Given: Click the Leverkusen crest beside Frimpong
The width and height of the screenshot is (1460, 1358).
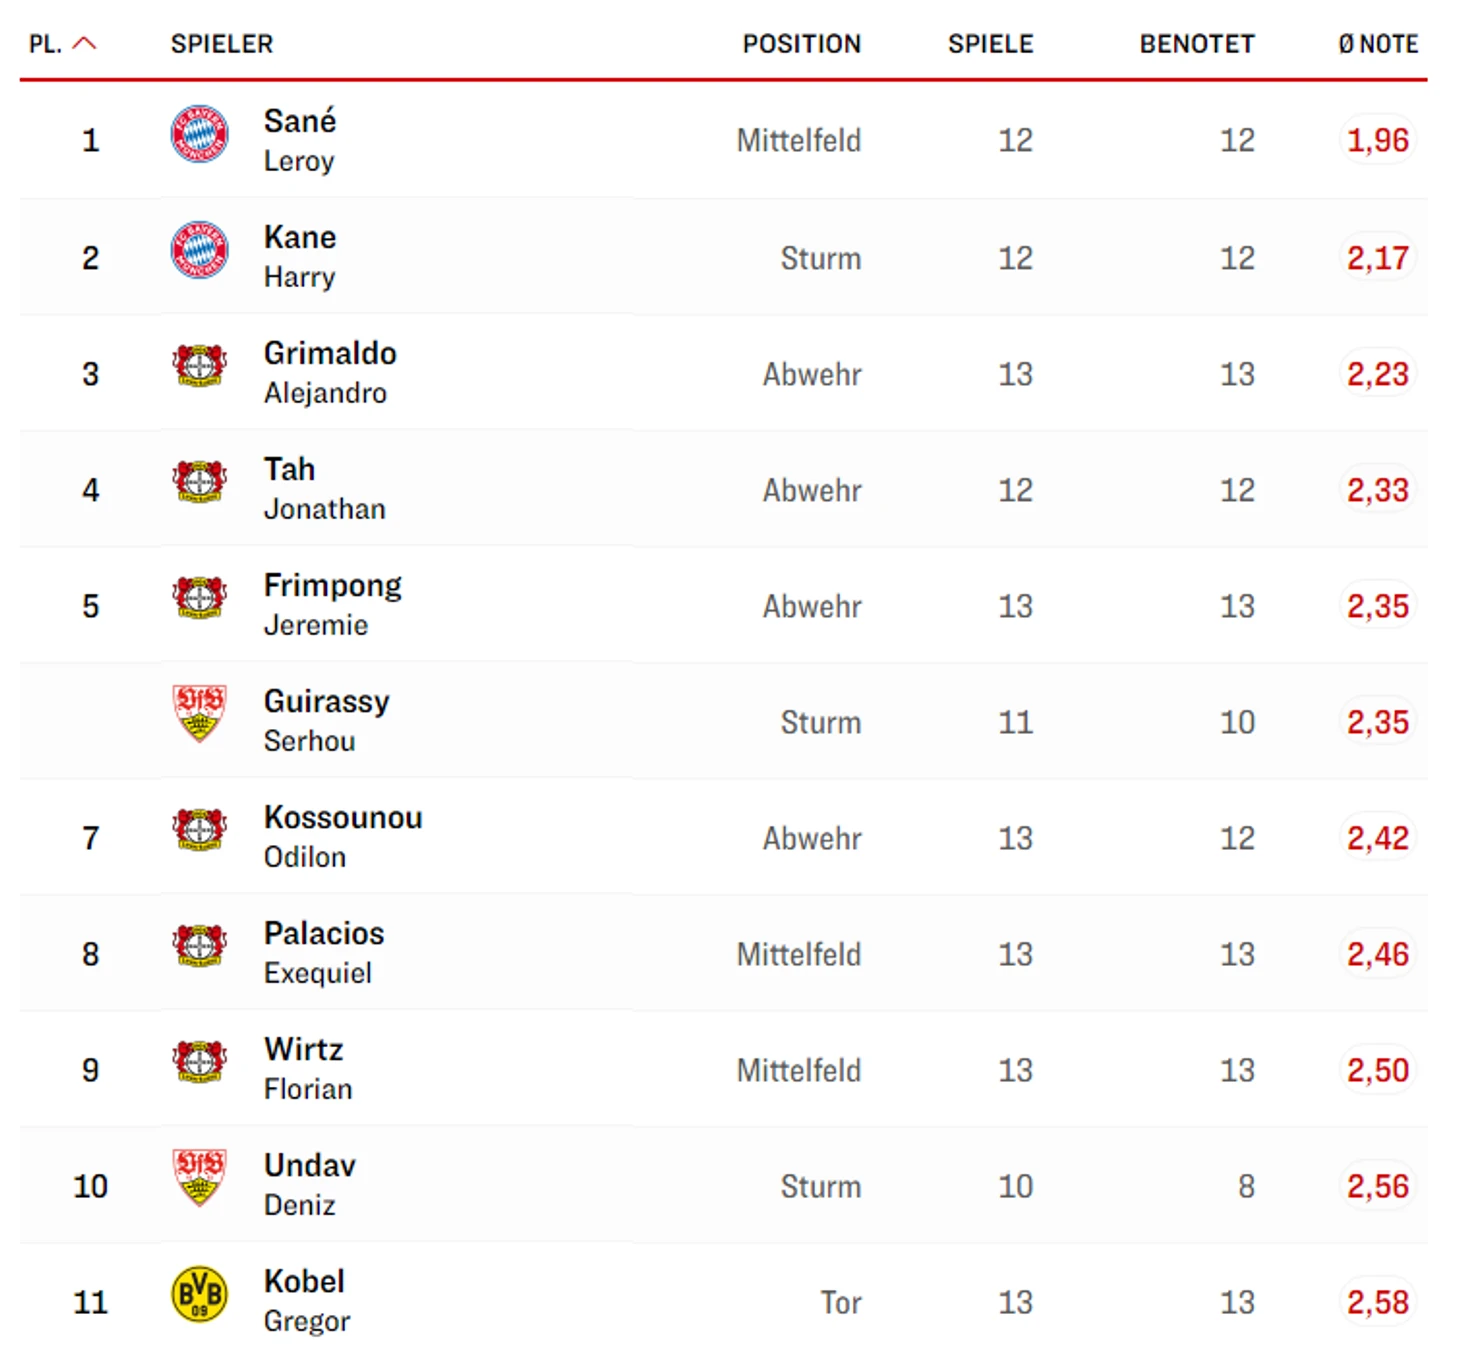Looking at the screenshot, I should [x=199, y=598].
